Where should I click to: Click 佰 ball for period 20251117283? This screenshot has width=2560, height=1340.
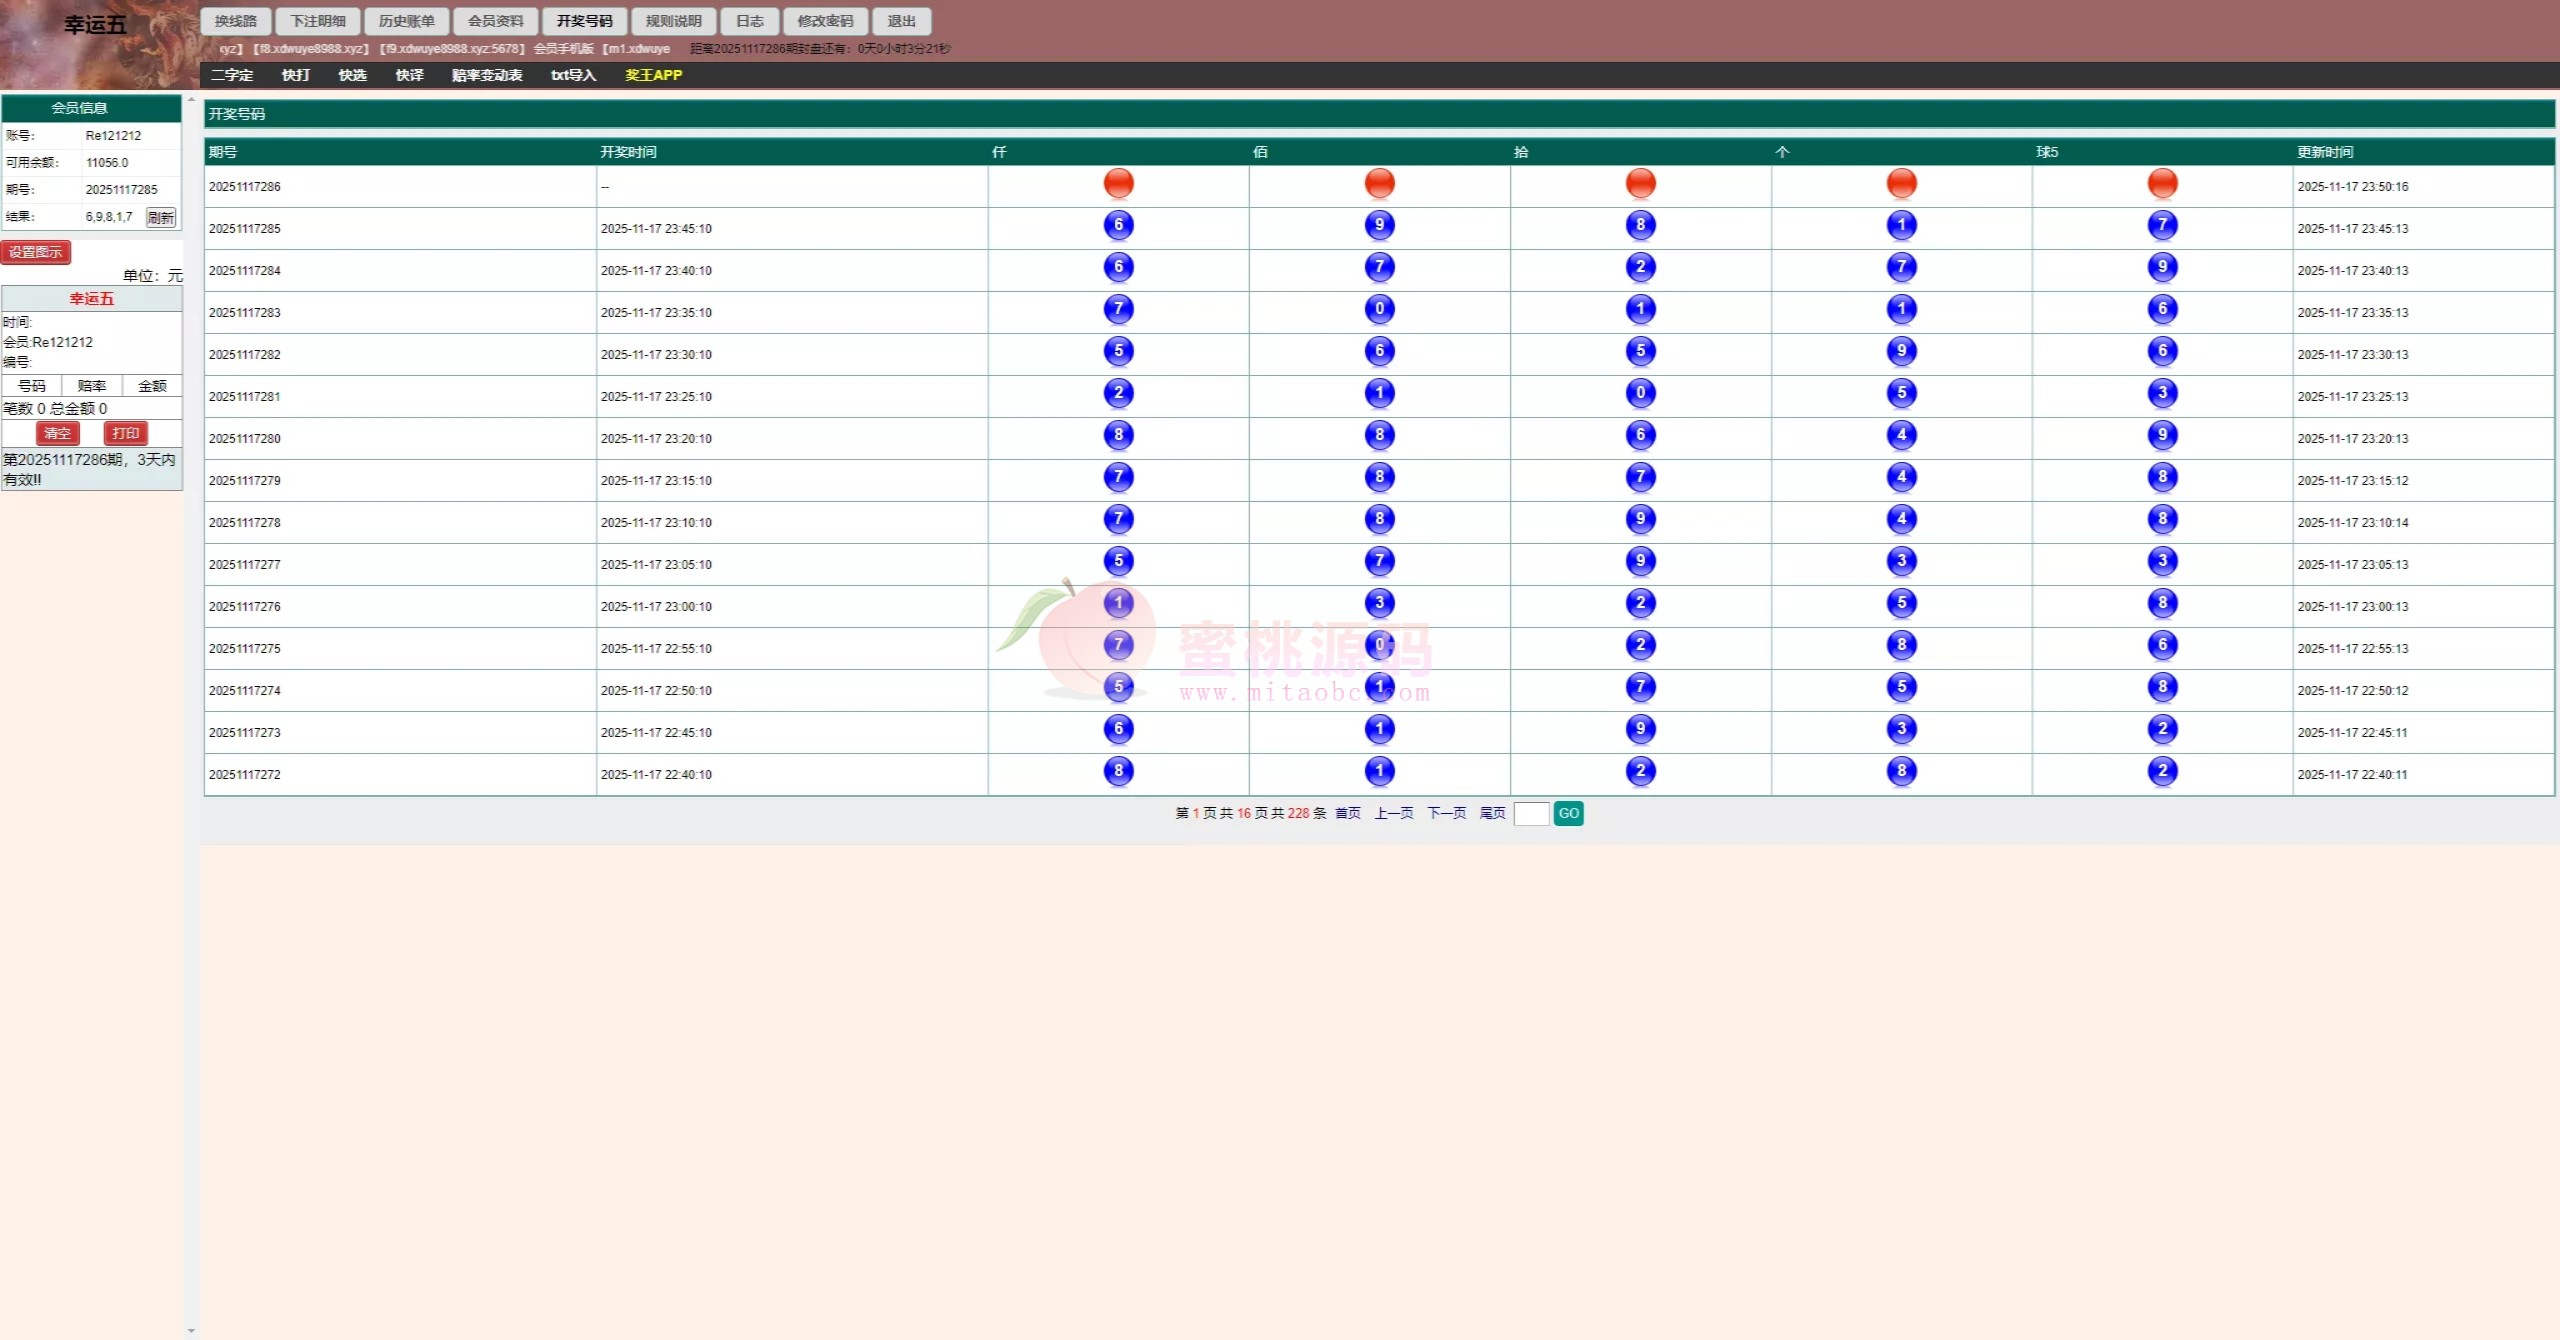(x=1379, y=310)
